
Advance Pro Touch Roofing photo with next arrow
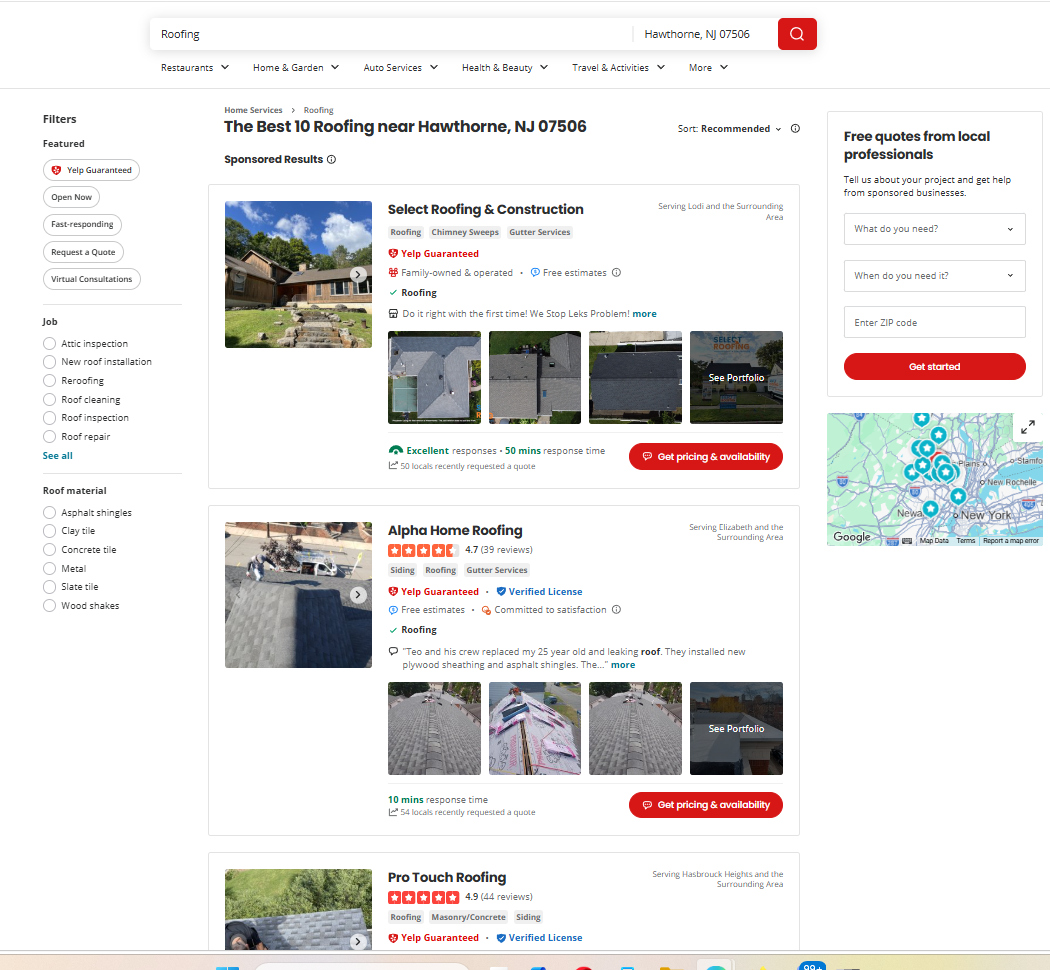tap(358, 941)
